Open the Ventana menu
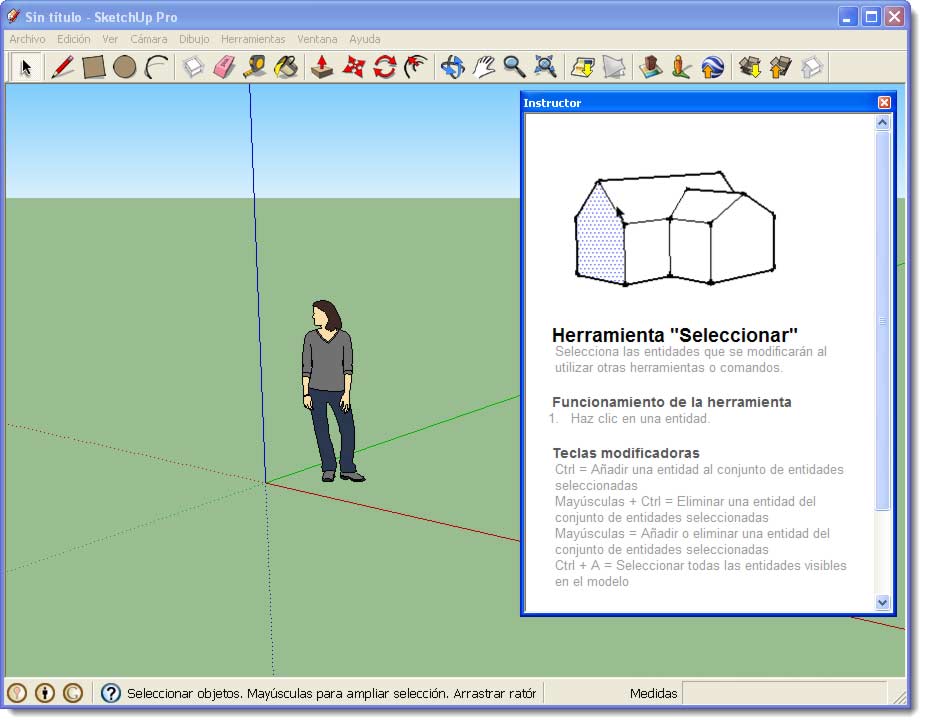Viewport: 926px width, 724px height. (317, 39)
